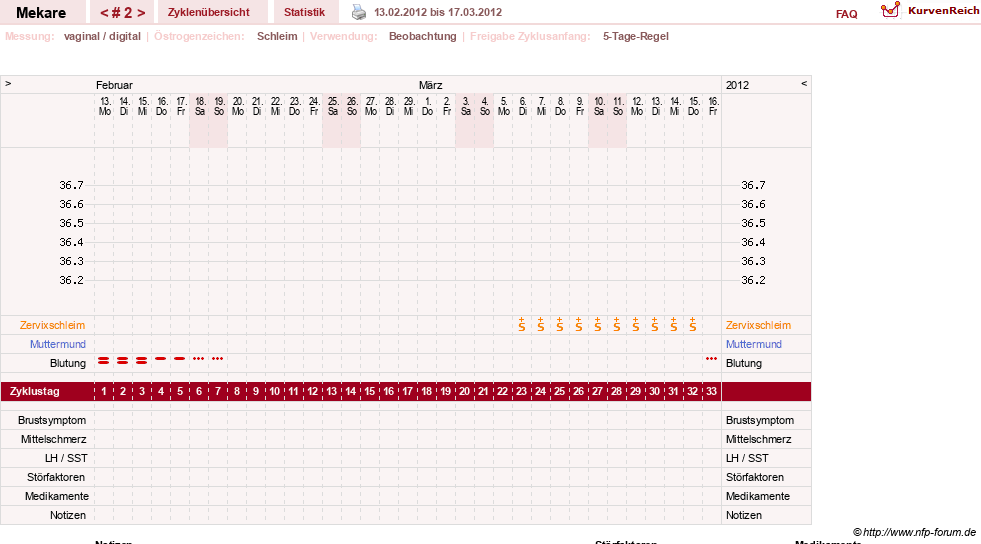
Task: Collapse chart with the right '<' arrow
Action: (x=804, y=83)
